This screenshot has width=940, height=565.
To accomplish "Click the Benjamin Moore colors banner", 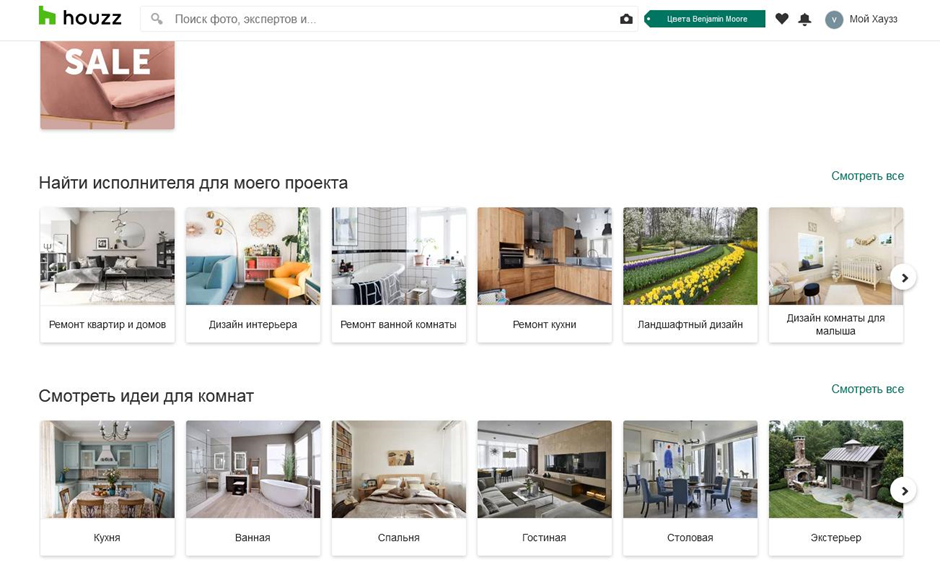I will (x=705, y=19).
